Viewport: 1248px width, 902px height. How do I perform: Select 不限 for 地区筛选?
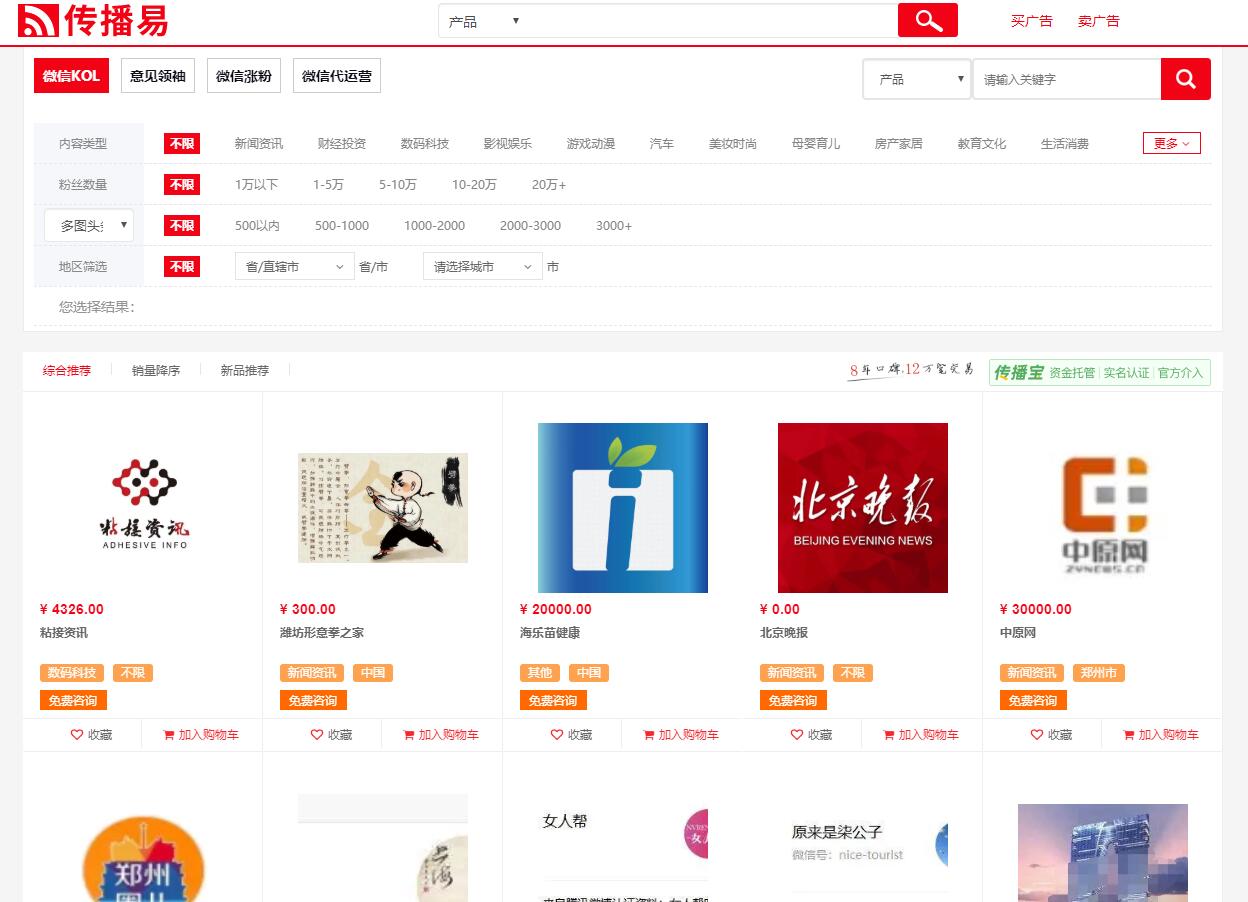point(182,267)
